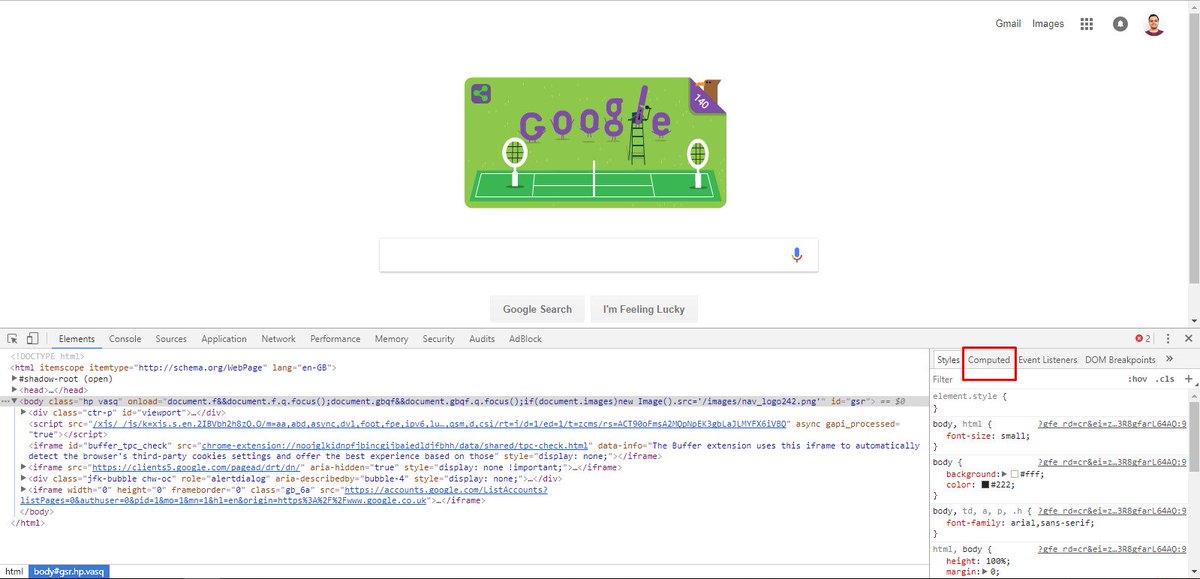Click the tennis Google doodle image
Screen dimensions: 1200x579
click(596, 142)
